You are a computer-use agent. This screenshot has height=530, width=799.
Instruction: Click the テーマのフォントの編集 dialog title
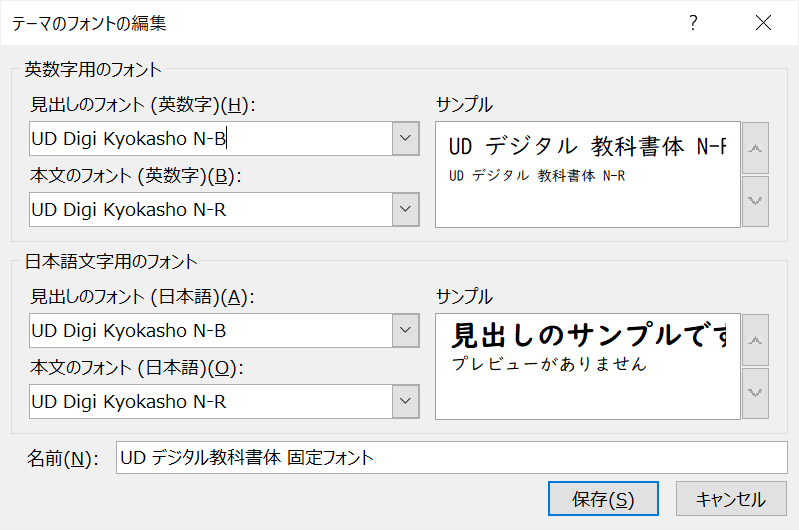click(x=89, y=23)
